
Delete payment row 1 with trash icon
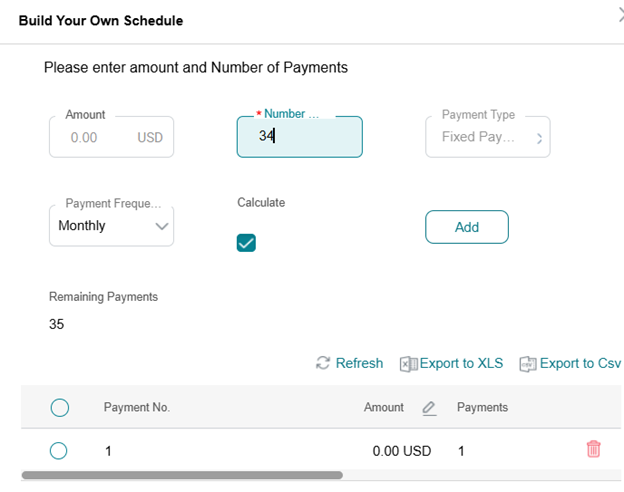pyautogui.click(x=593, y=449)
